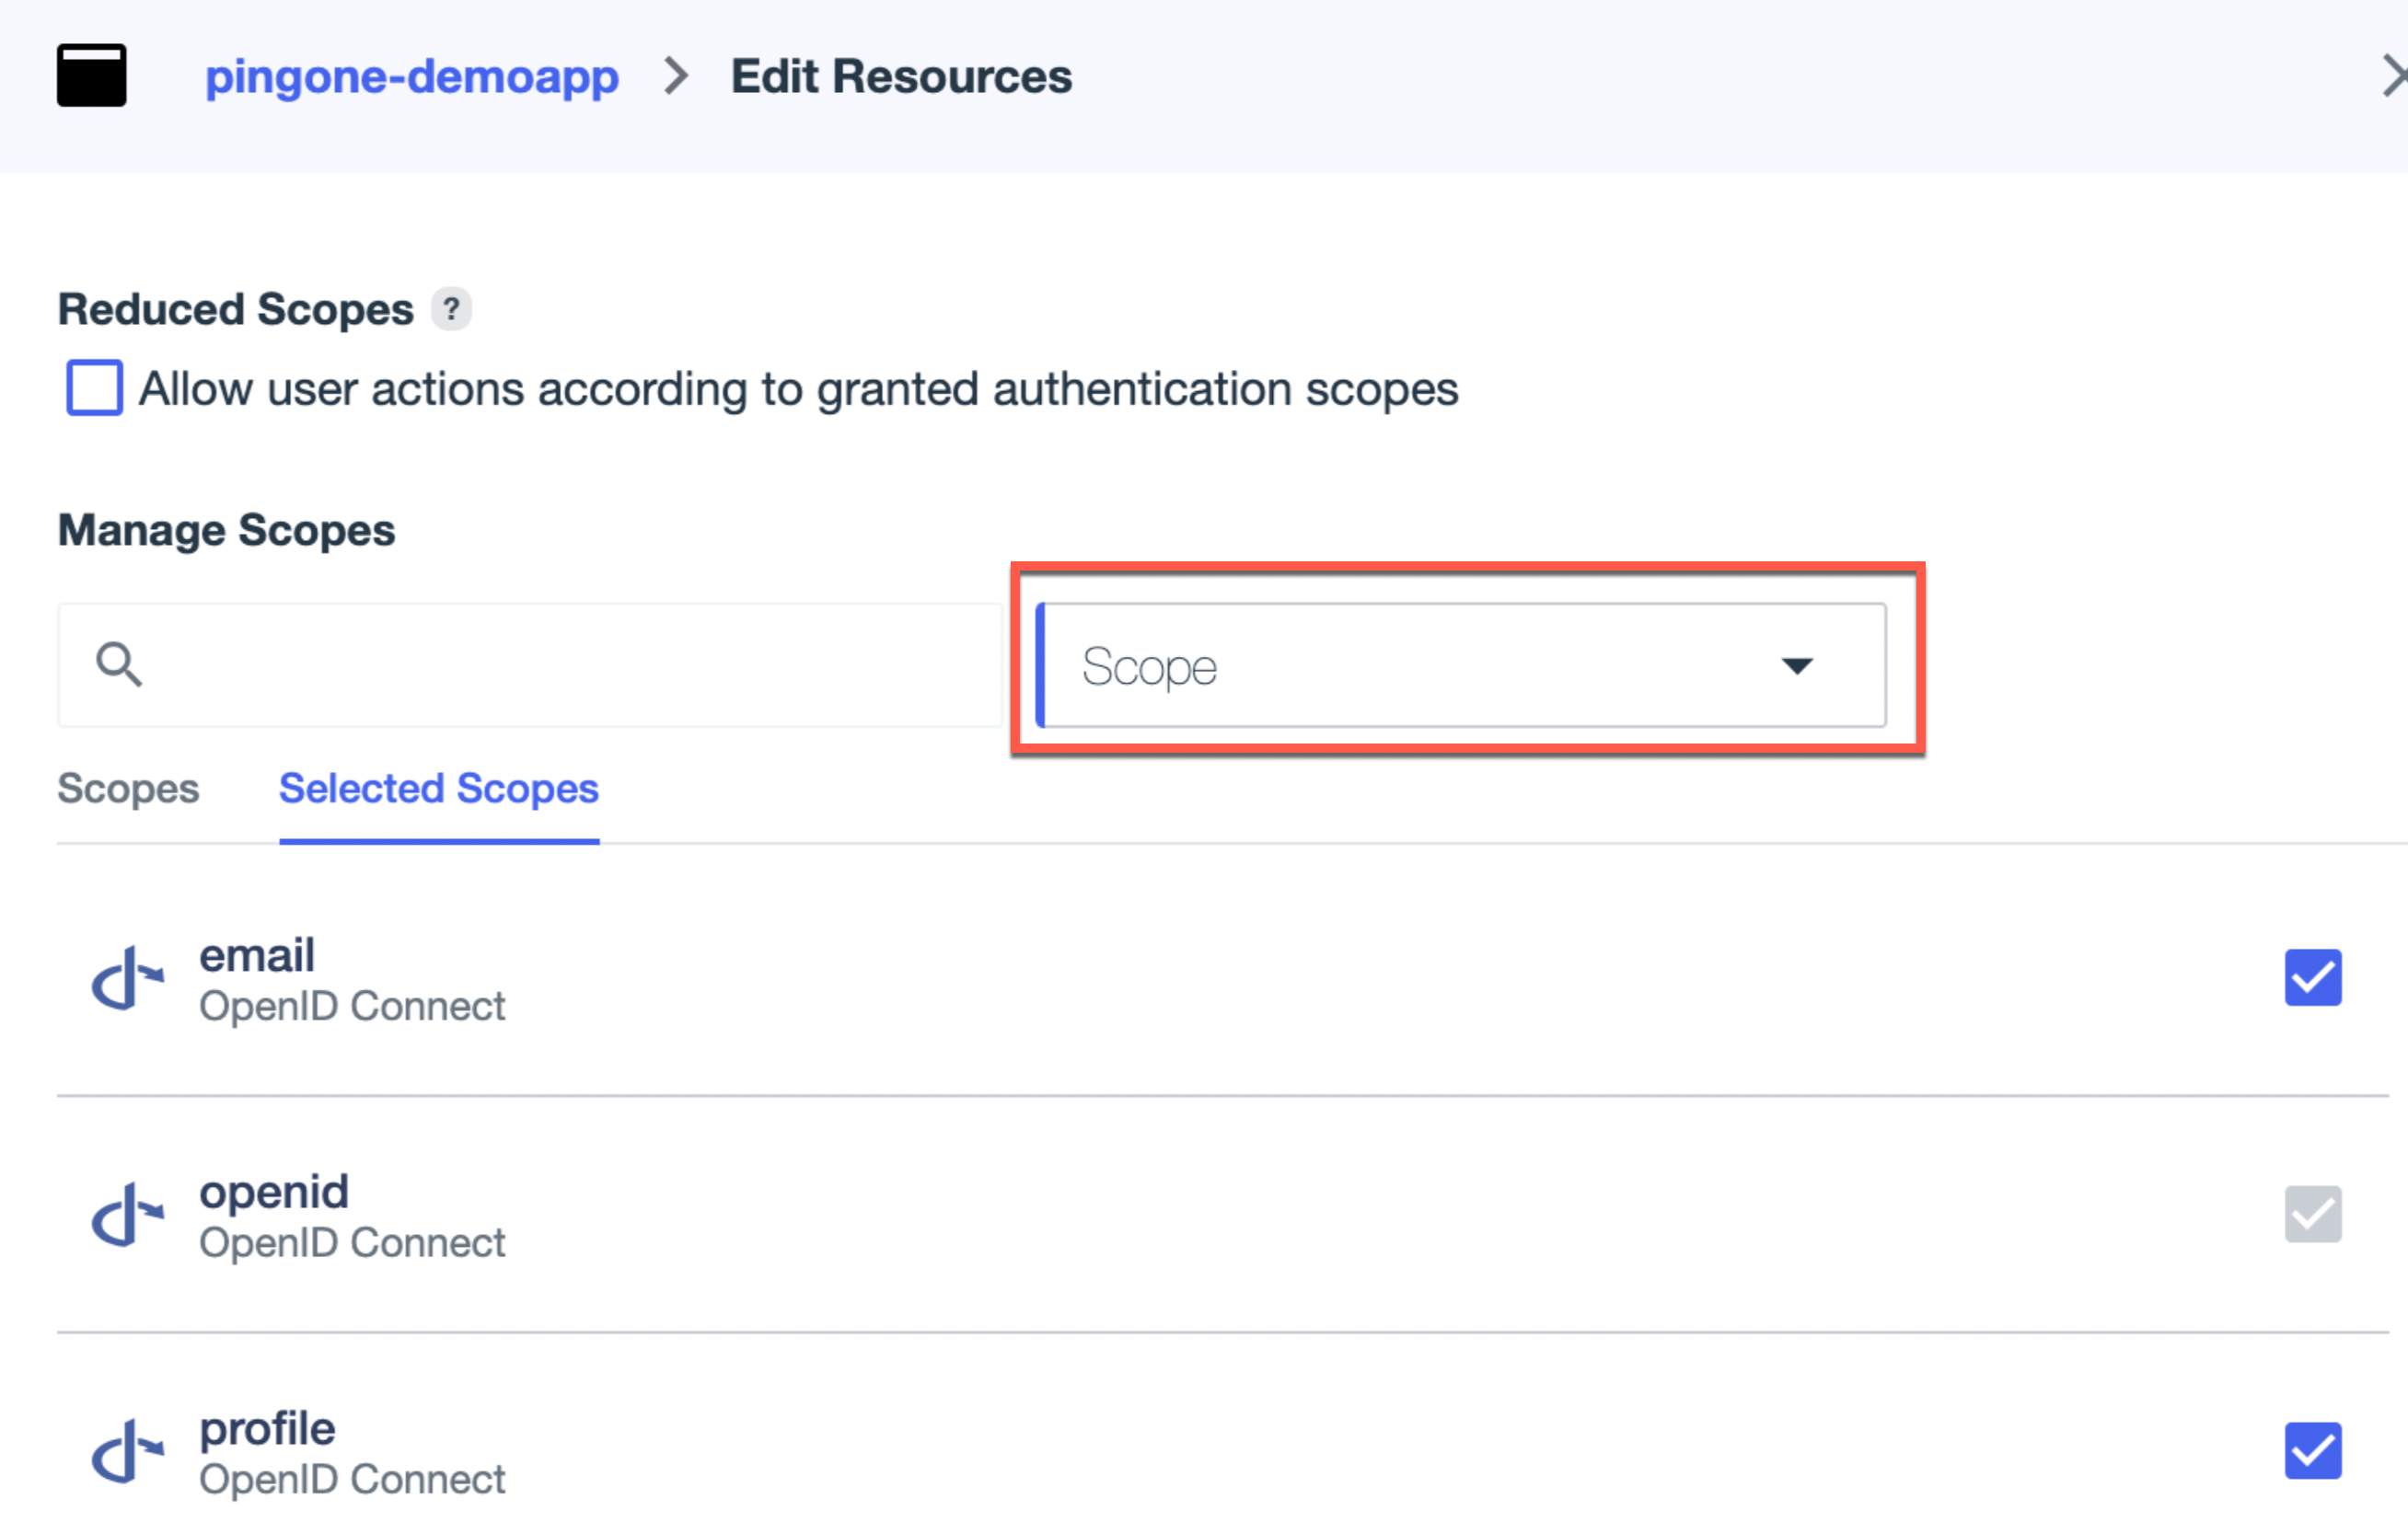Go back to pingone-demoapp link
Image resolution: width=2408 pixels, height=1522 pixels.
(x=411, y=76)
